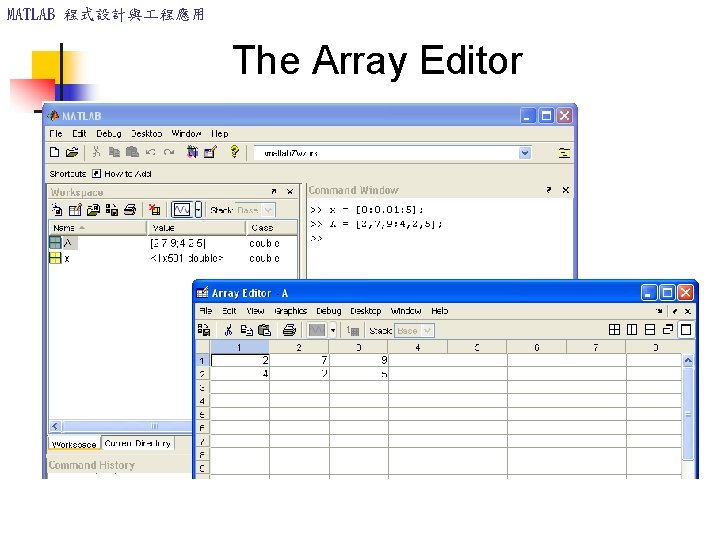Viewport: 720px width, 540px height.
Task: Click Paste icon in Array Editor toolbar
Action: pos(264,330)
